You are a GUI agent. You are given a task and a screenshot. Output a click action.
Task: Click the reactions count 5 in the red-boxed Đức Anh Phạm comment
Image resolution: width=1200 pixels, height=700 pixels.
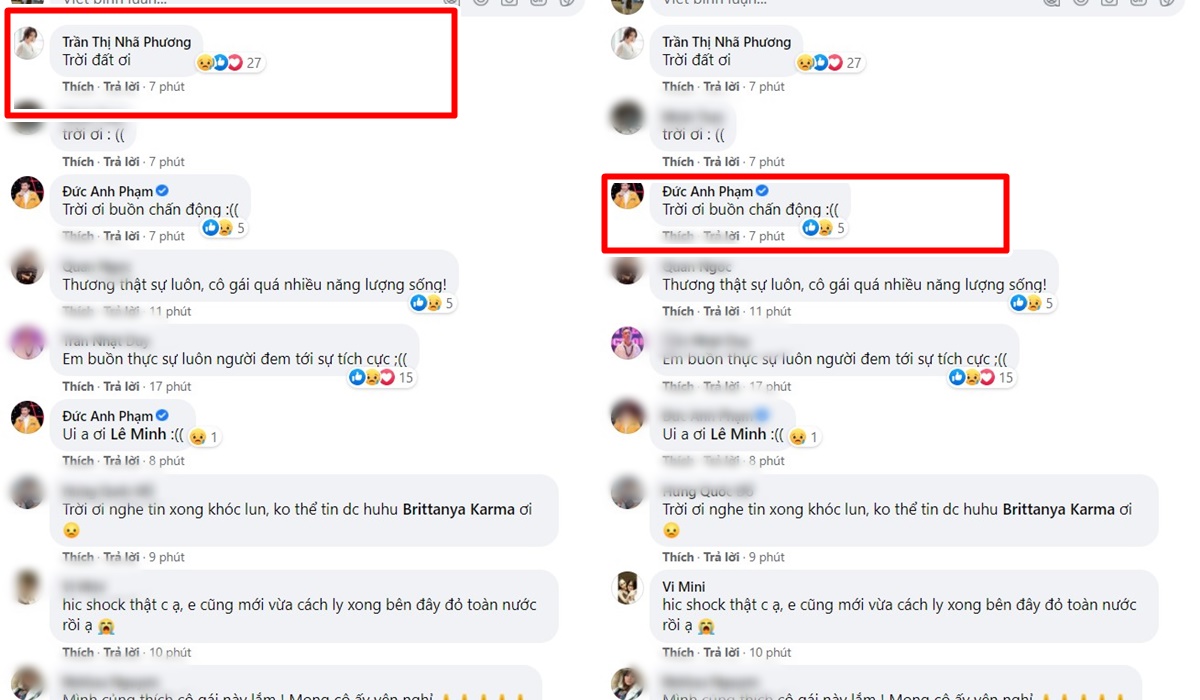click(841, 228)
